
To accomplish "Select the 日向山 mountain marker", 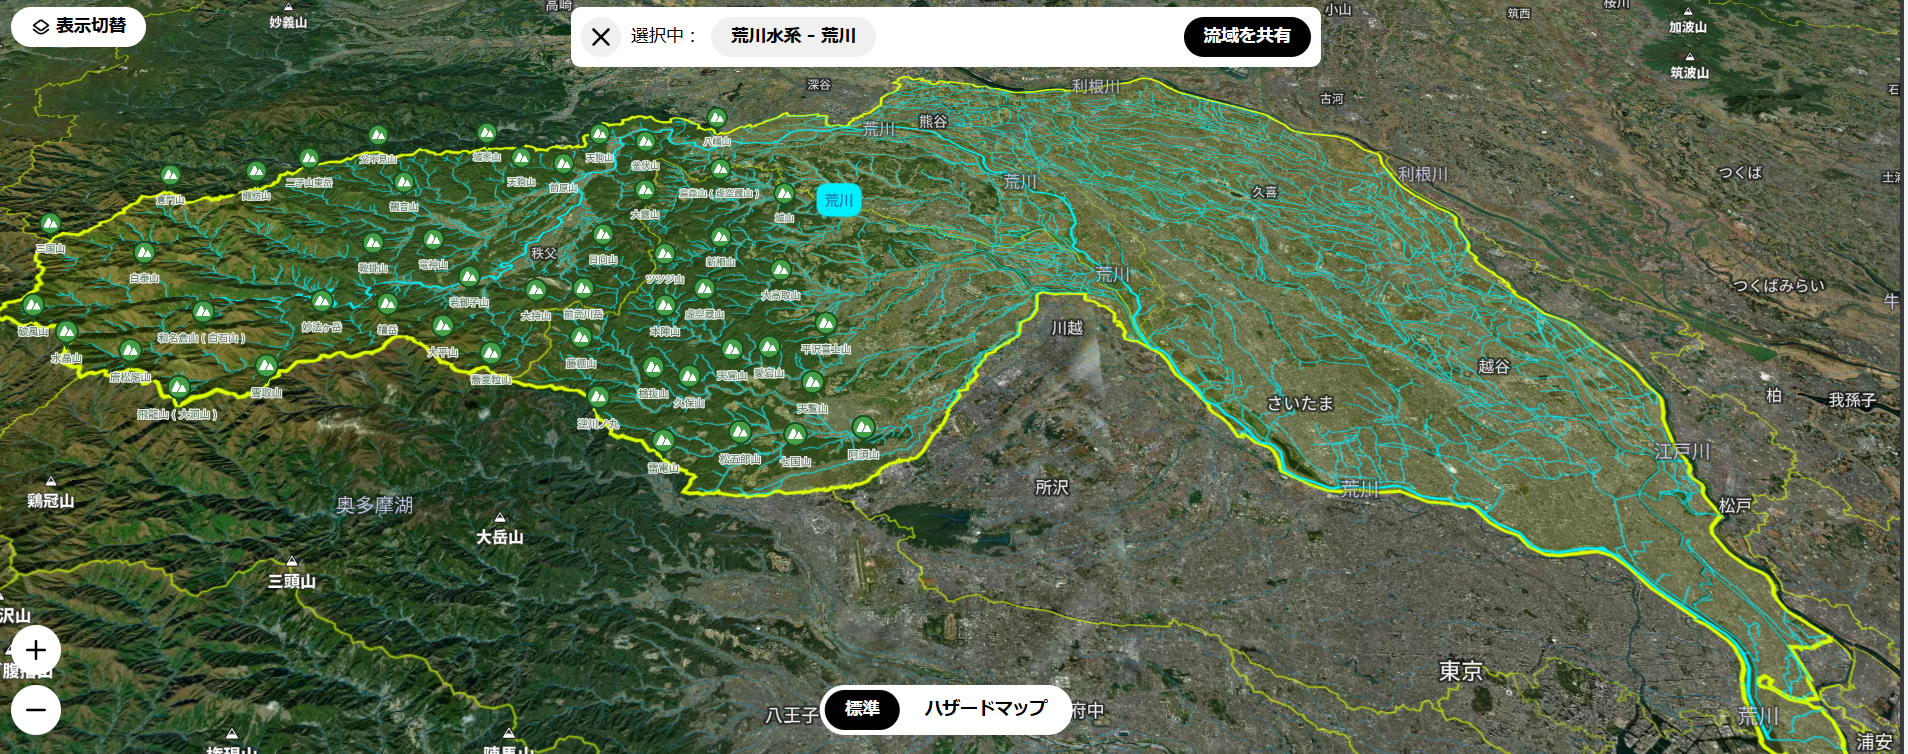I will tap(602, 235).
